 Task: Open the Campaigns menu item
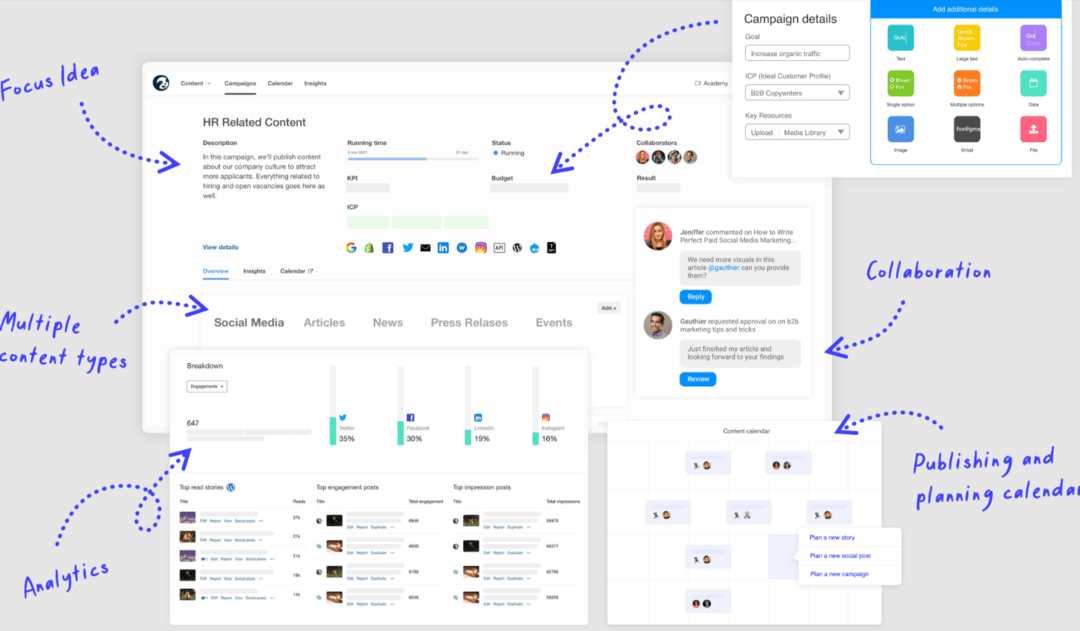click(x=240, y=84)
